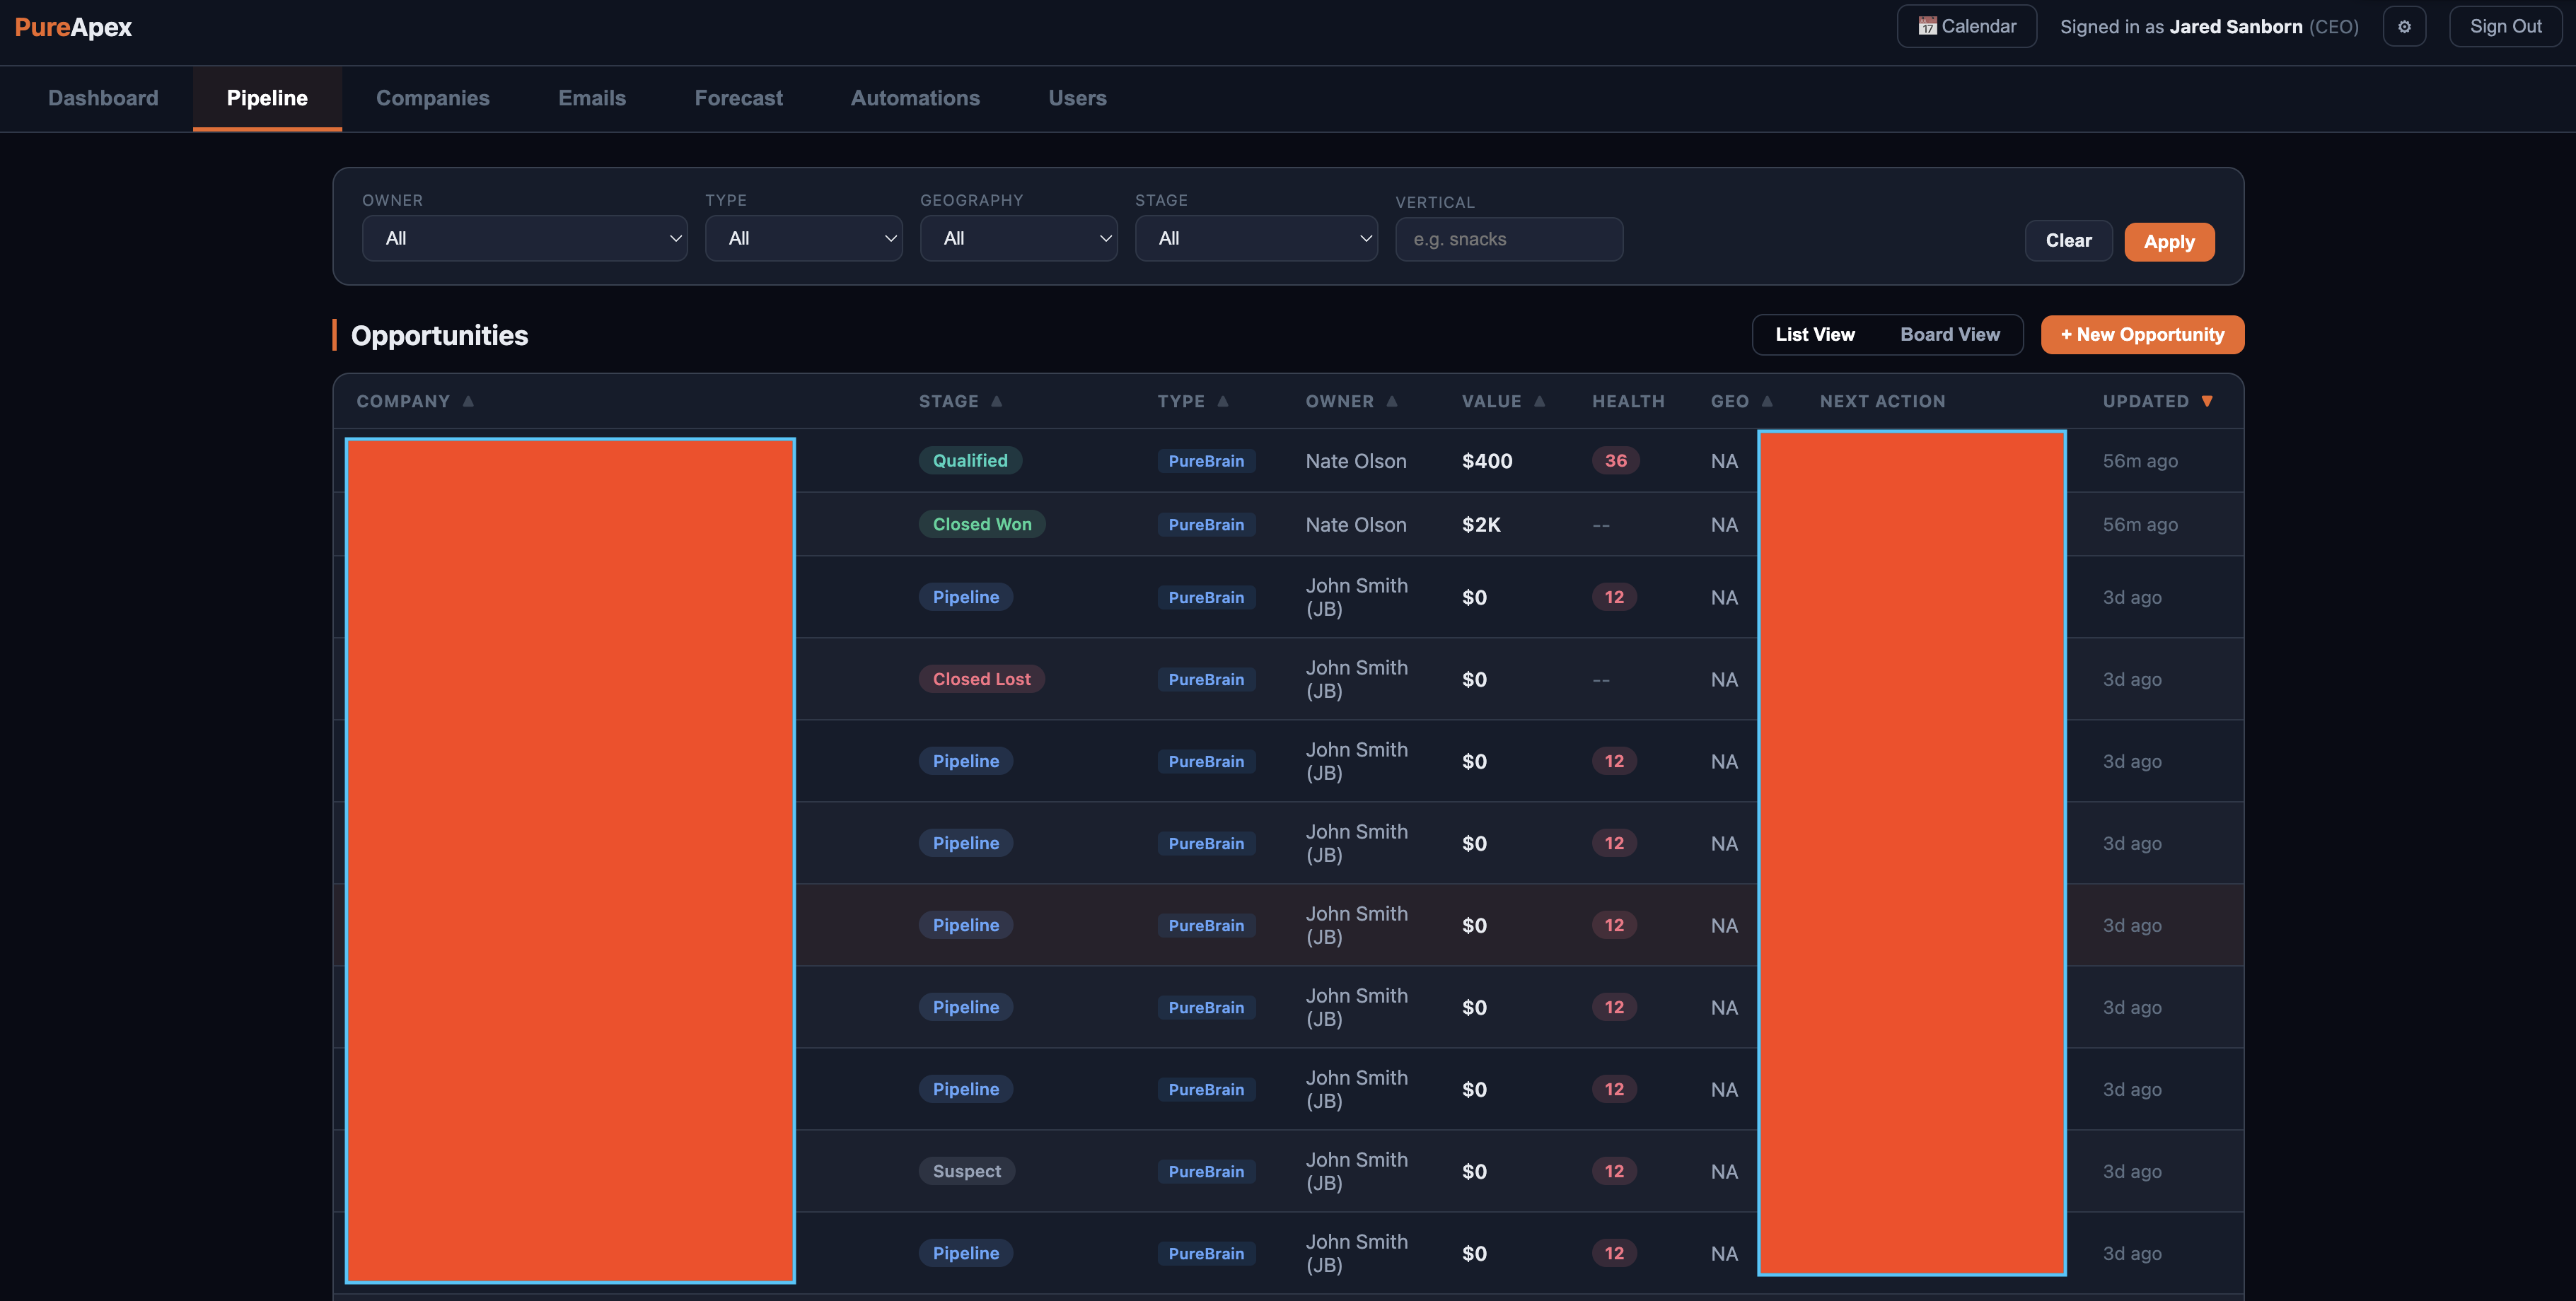
Task: Switch to Board View
Action: (x=1950, y=334)
